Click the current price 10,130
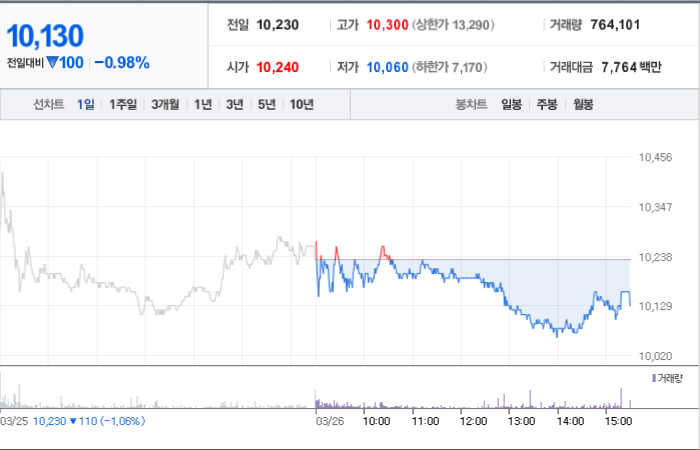The image size is (700, 450). point(45,36)
